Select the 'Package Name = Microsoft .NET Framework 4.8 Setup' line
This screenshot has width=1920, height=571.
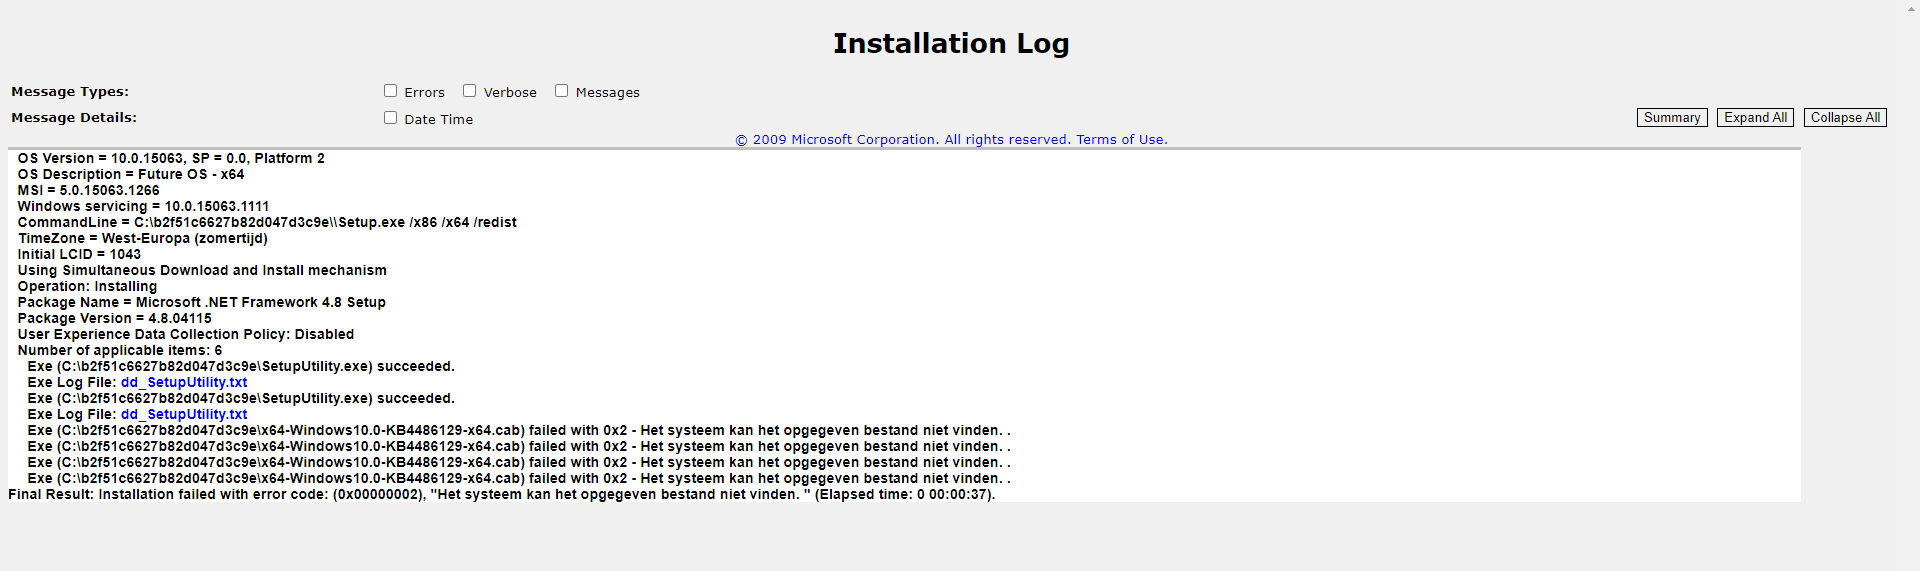coord(202,302)
